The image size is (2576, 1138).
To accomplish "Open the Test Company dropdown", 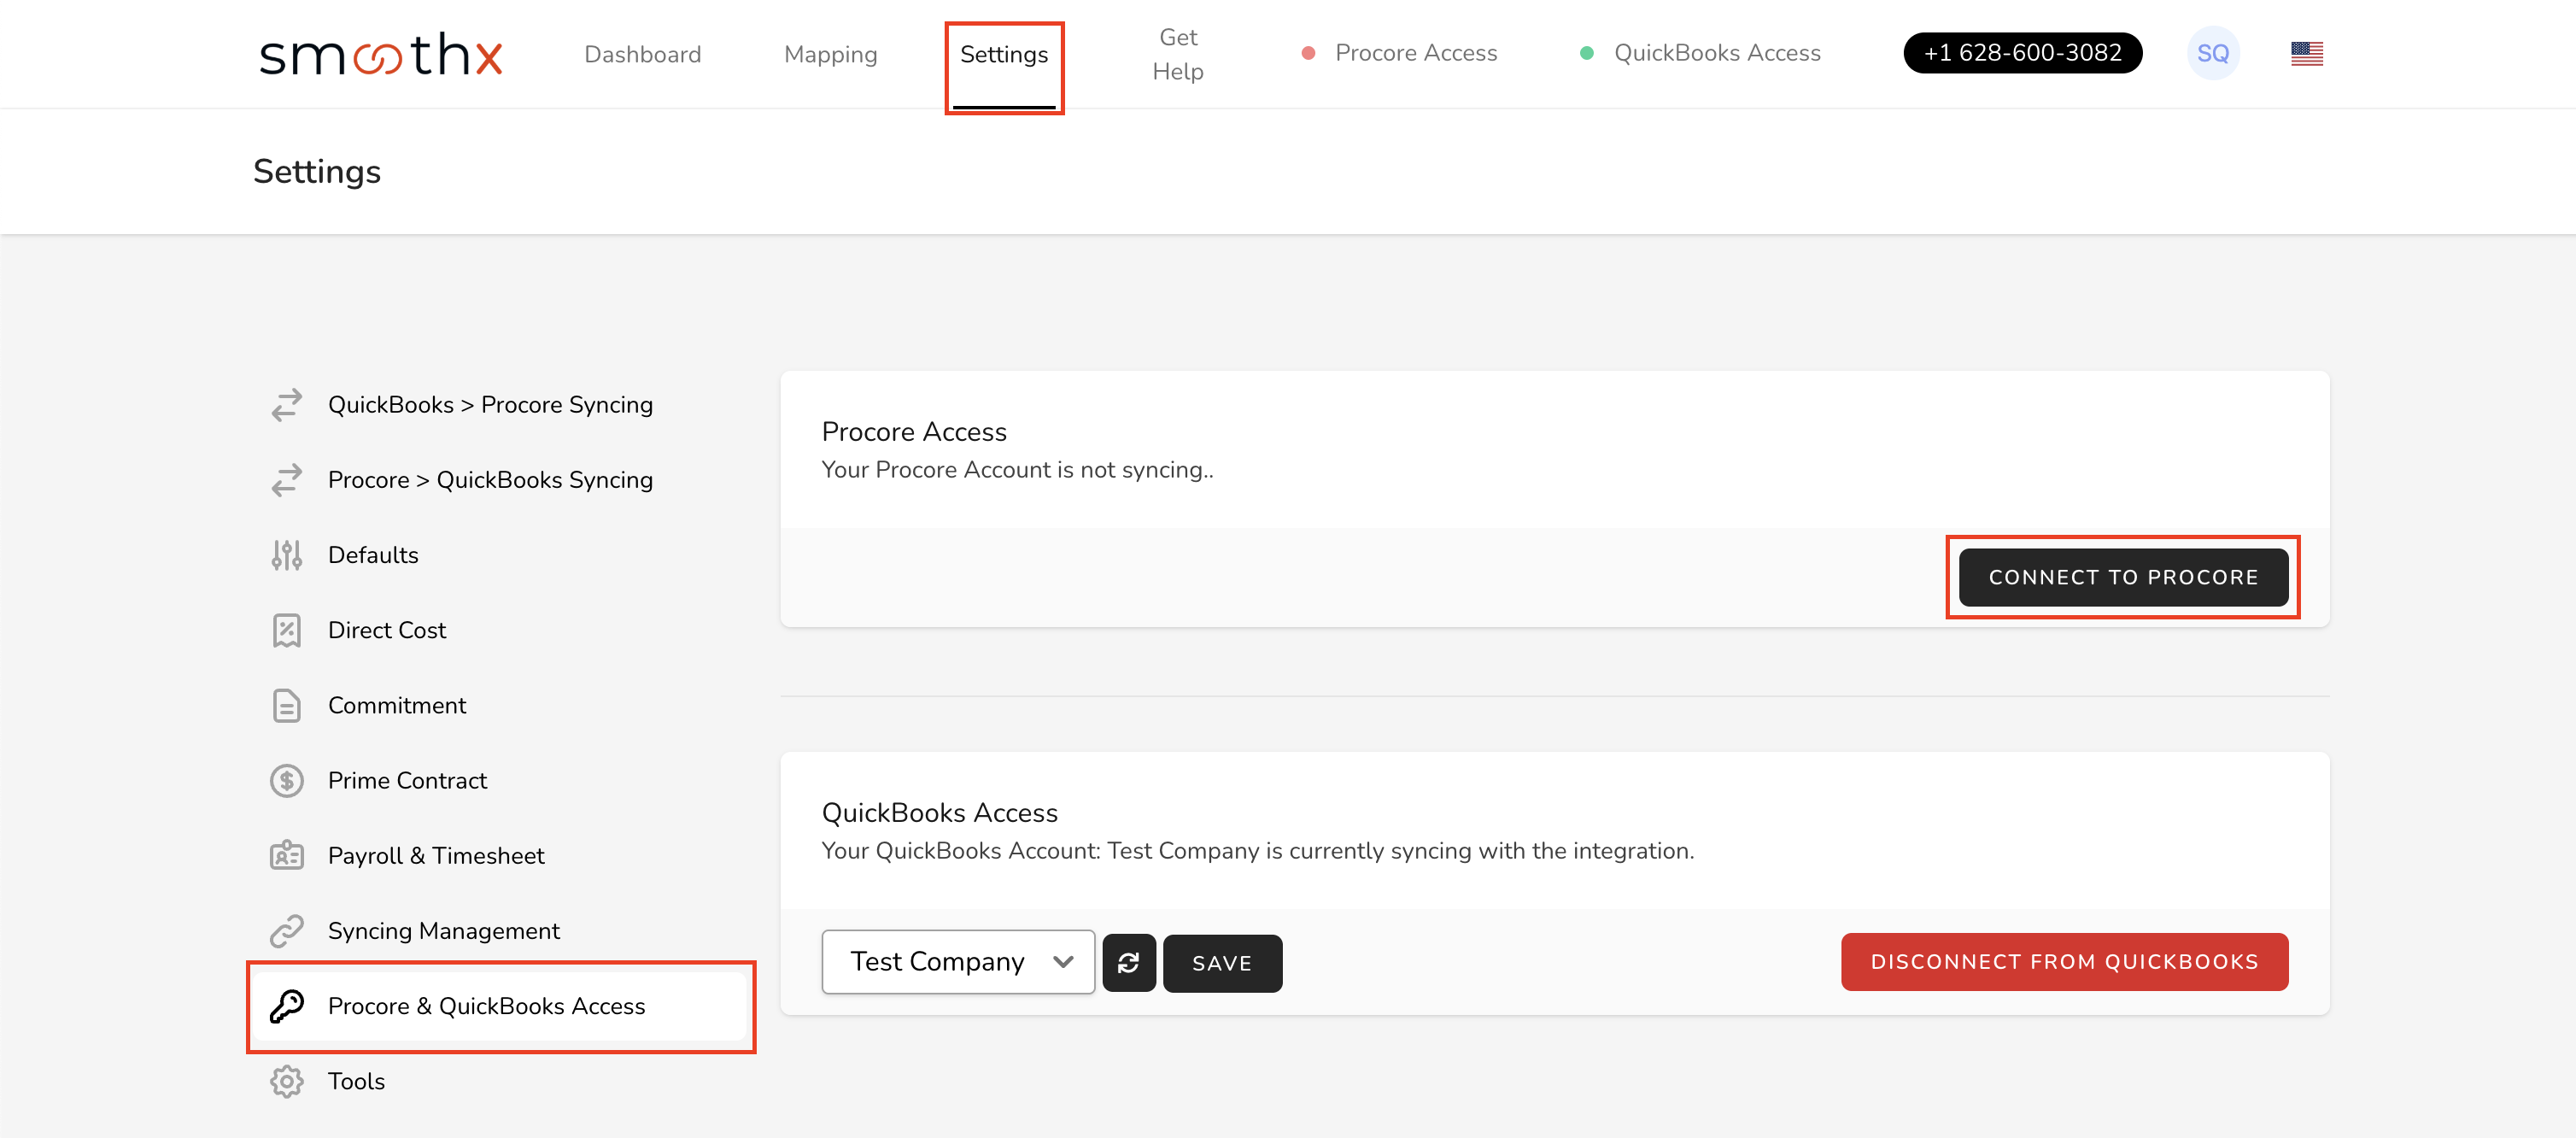I will (x=958, y=961).
